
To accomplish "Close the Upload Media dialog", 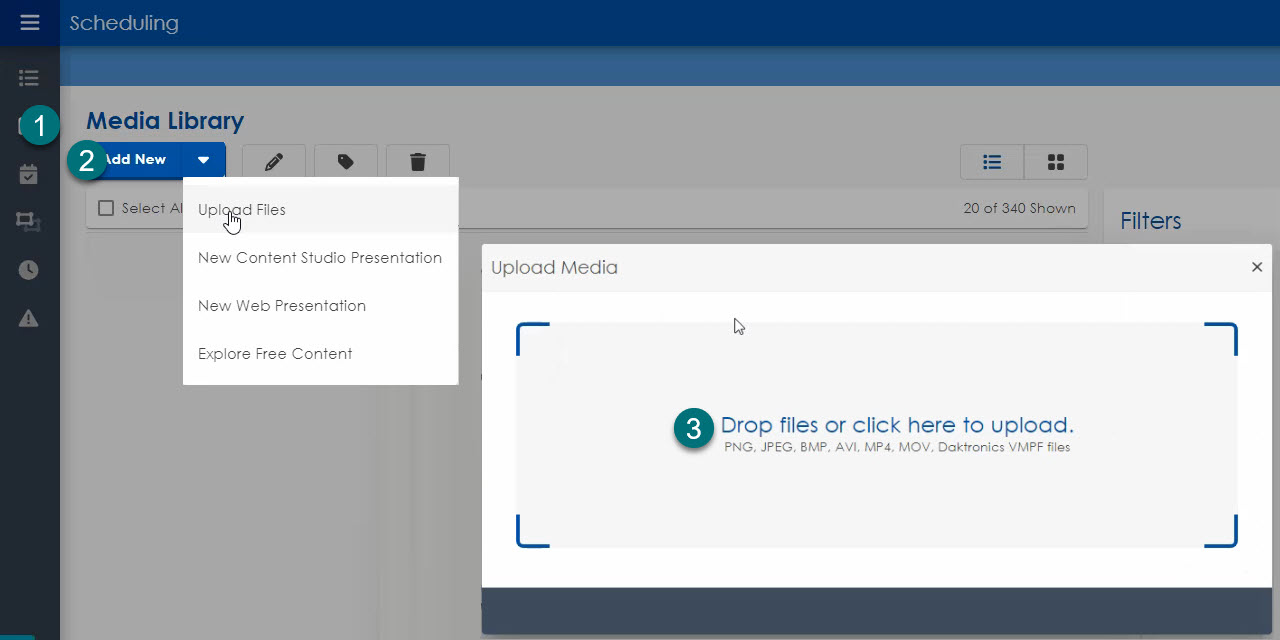I will 1257,267.
